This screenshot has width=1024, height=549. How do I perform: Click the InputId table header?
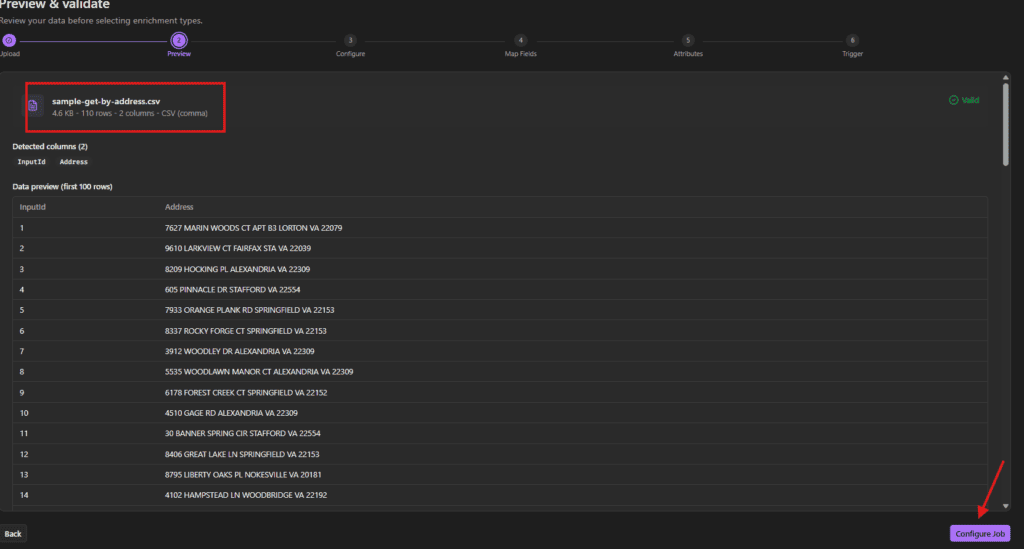tap(33, 207)
